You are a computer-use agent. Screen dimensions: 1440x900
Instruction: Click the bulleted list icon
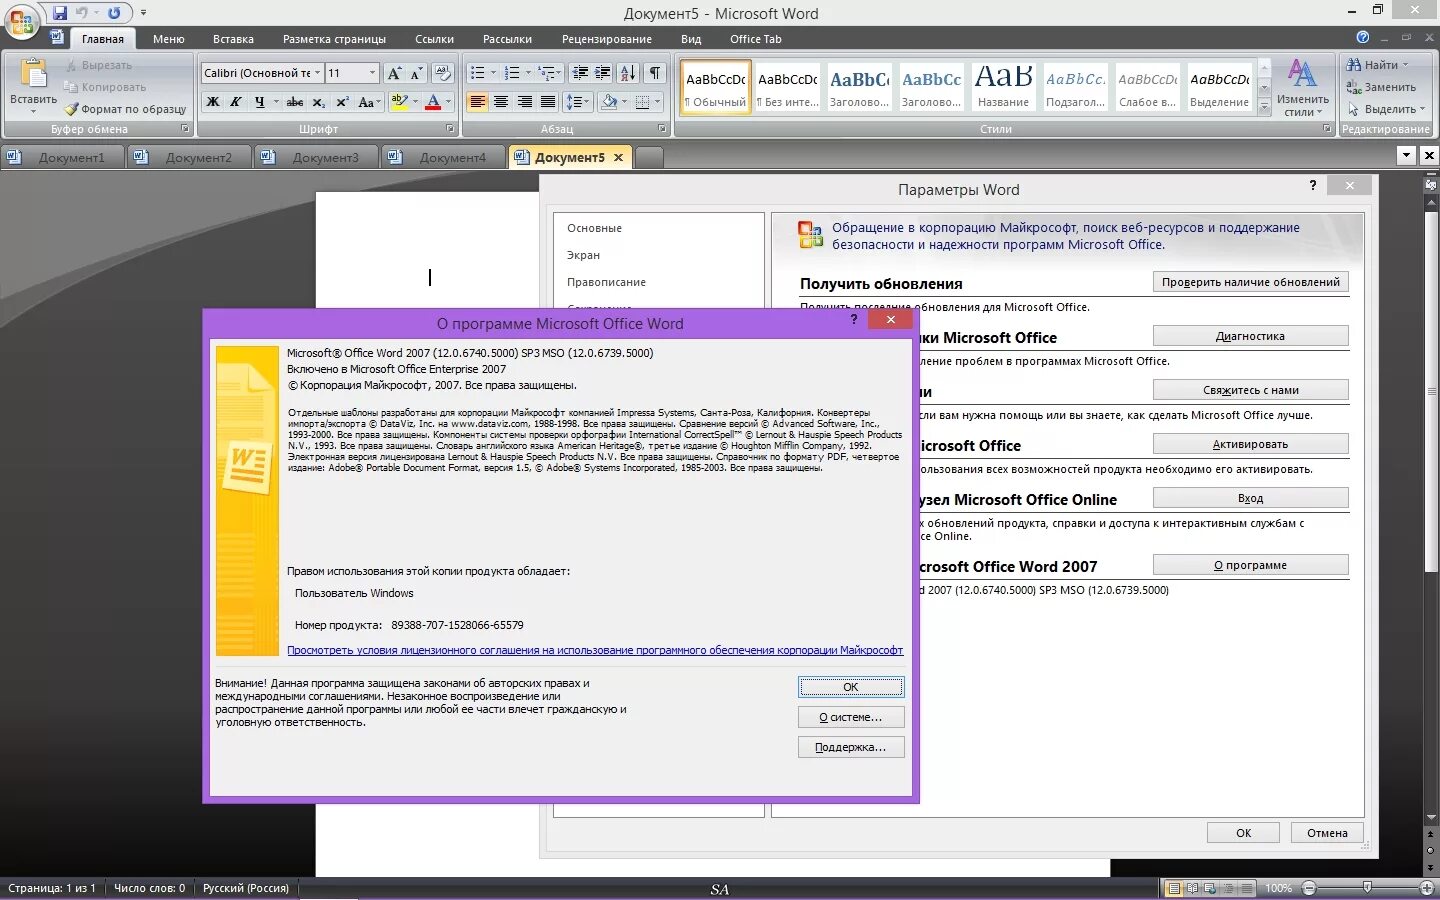[478, 73]
